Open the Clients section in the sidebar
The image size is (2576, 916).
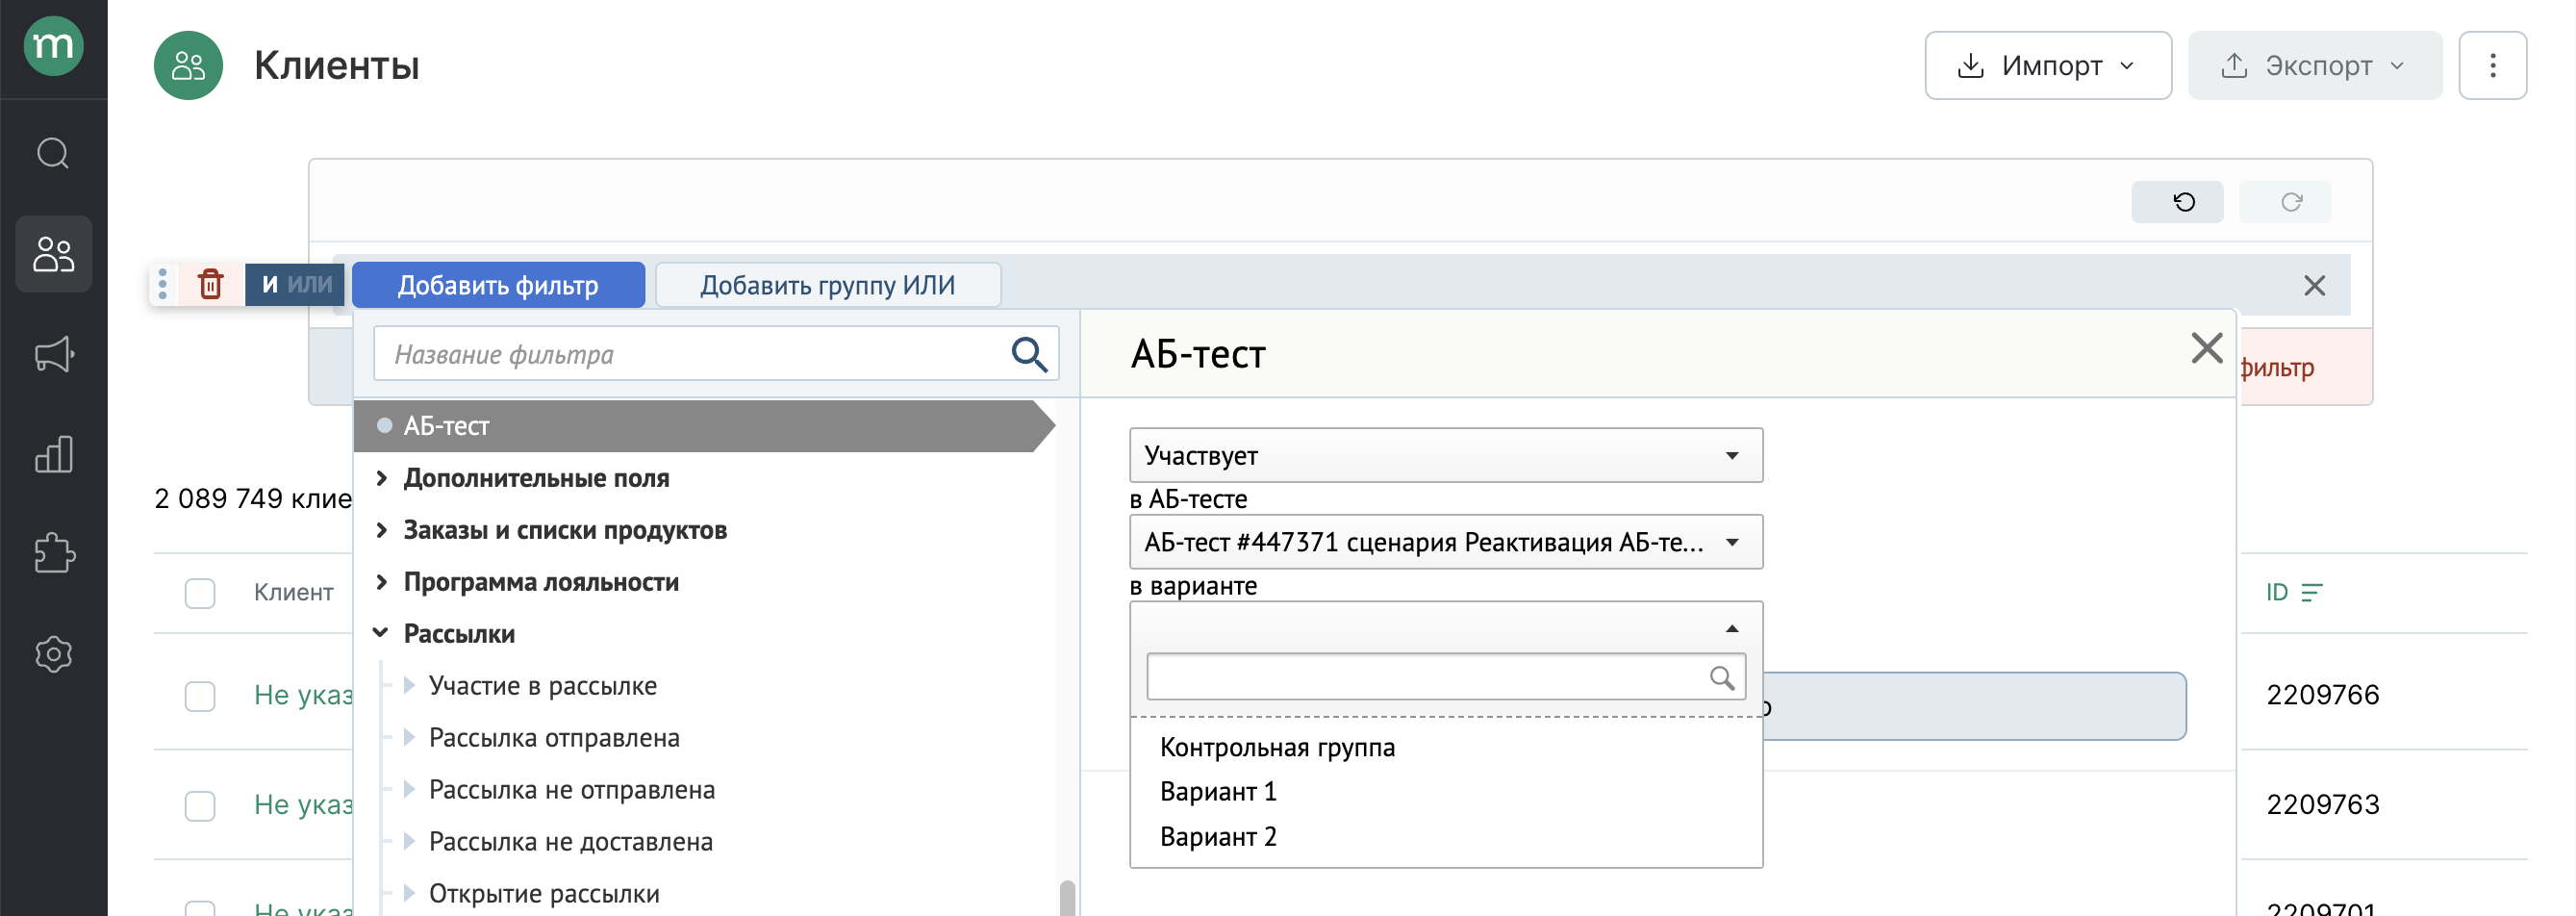pos(53,254)
